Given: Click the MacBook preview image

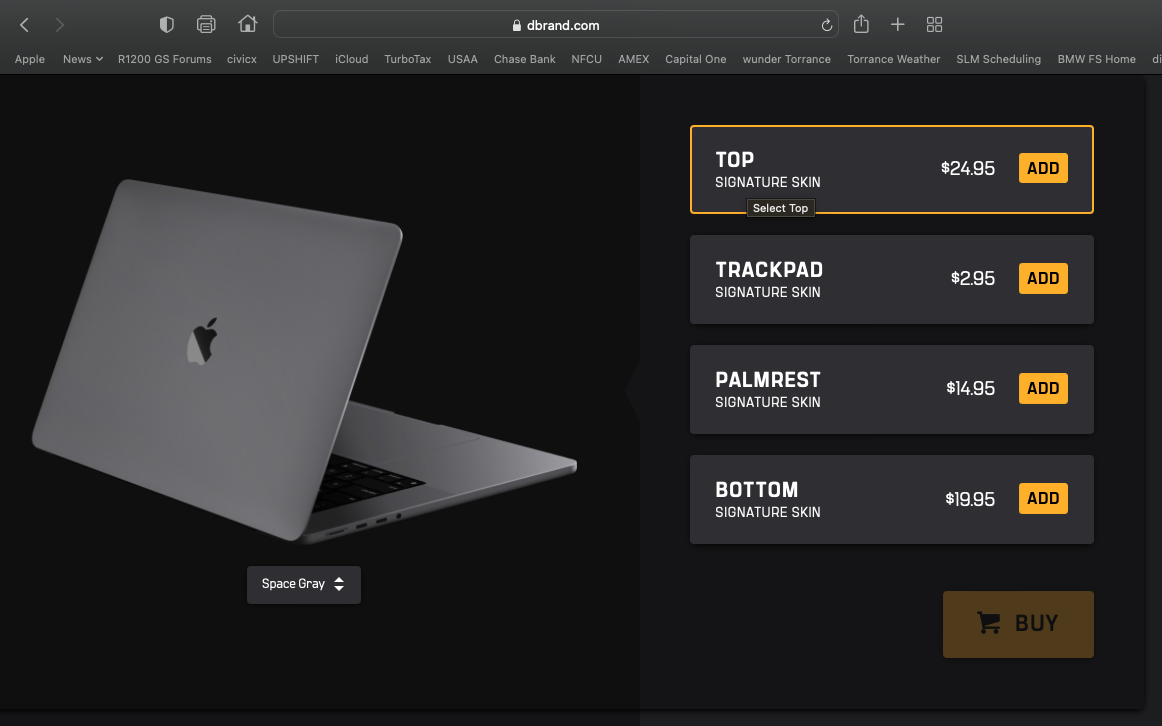Looking at the screenshot, I should point(304,361).
